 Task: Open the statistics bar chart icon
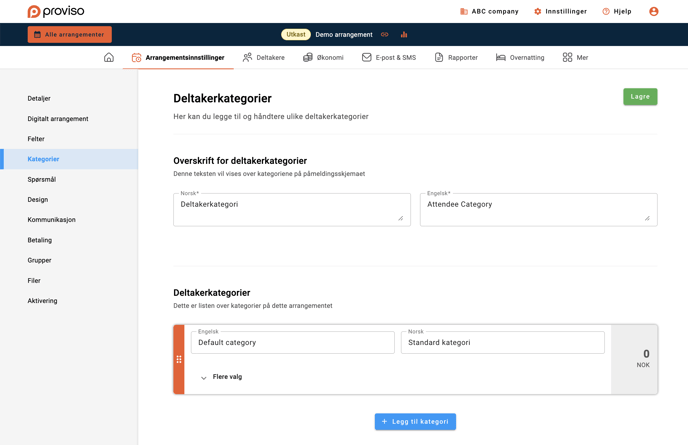click(x=404, y=35)
